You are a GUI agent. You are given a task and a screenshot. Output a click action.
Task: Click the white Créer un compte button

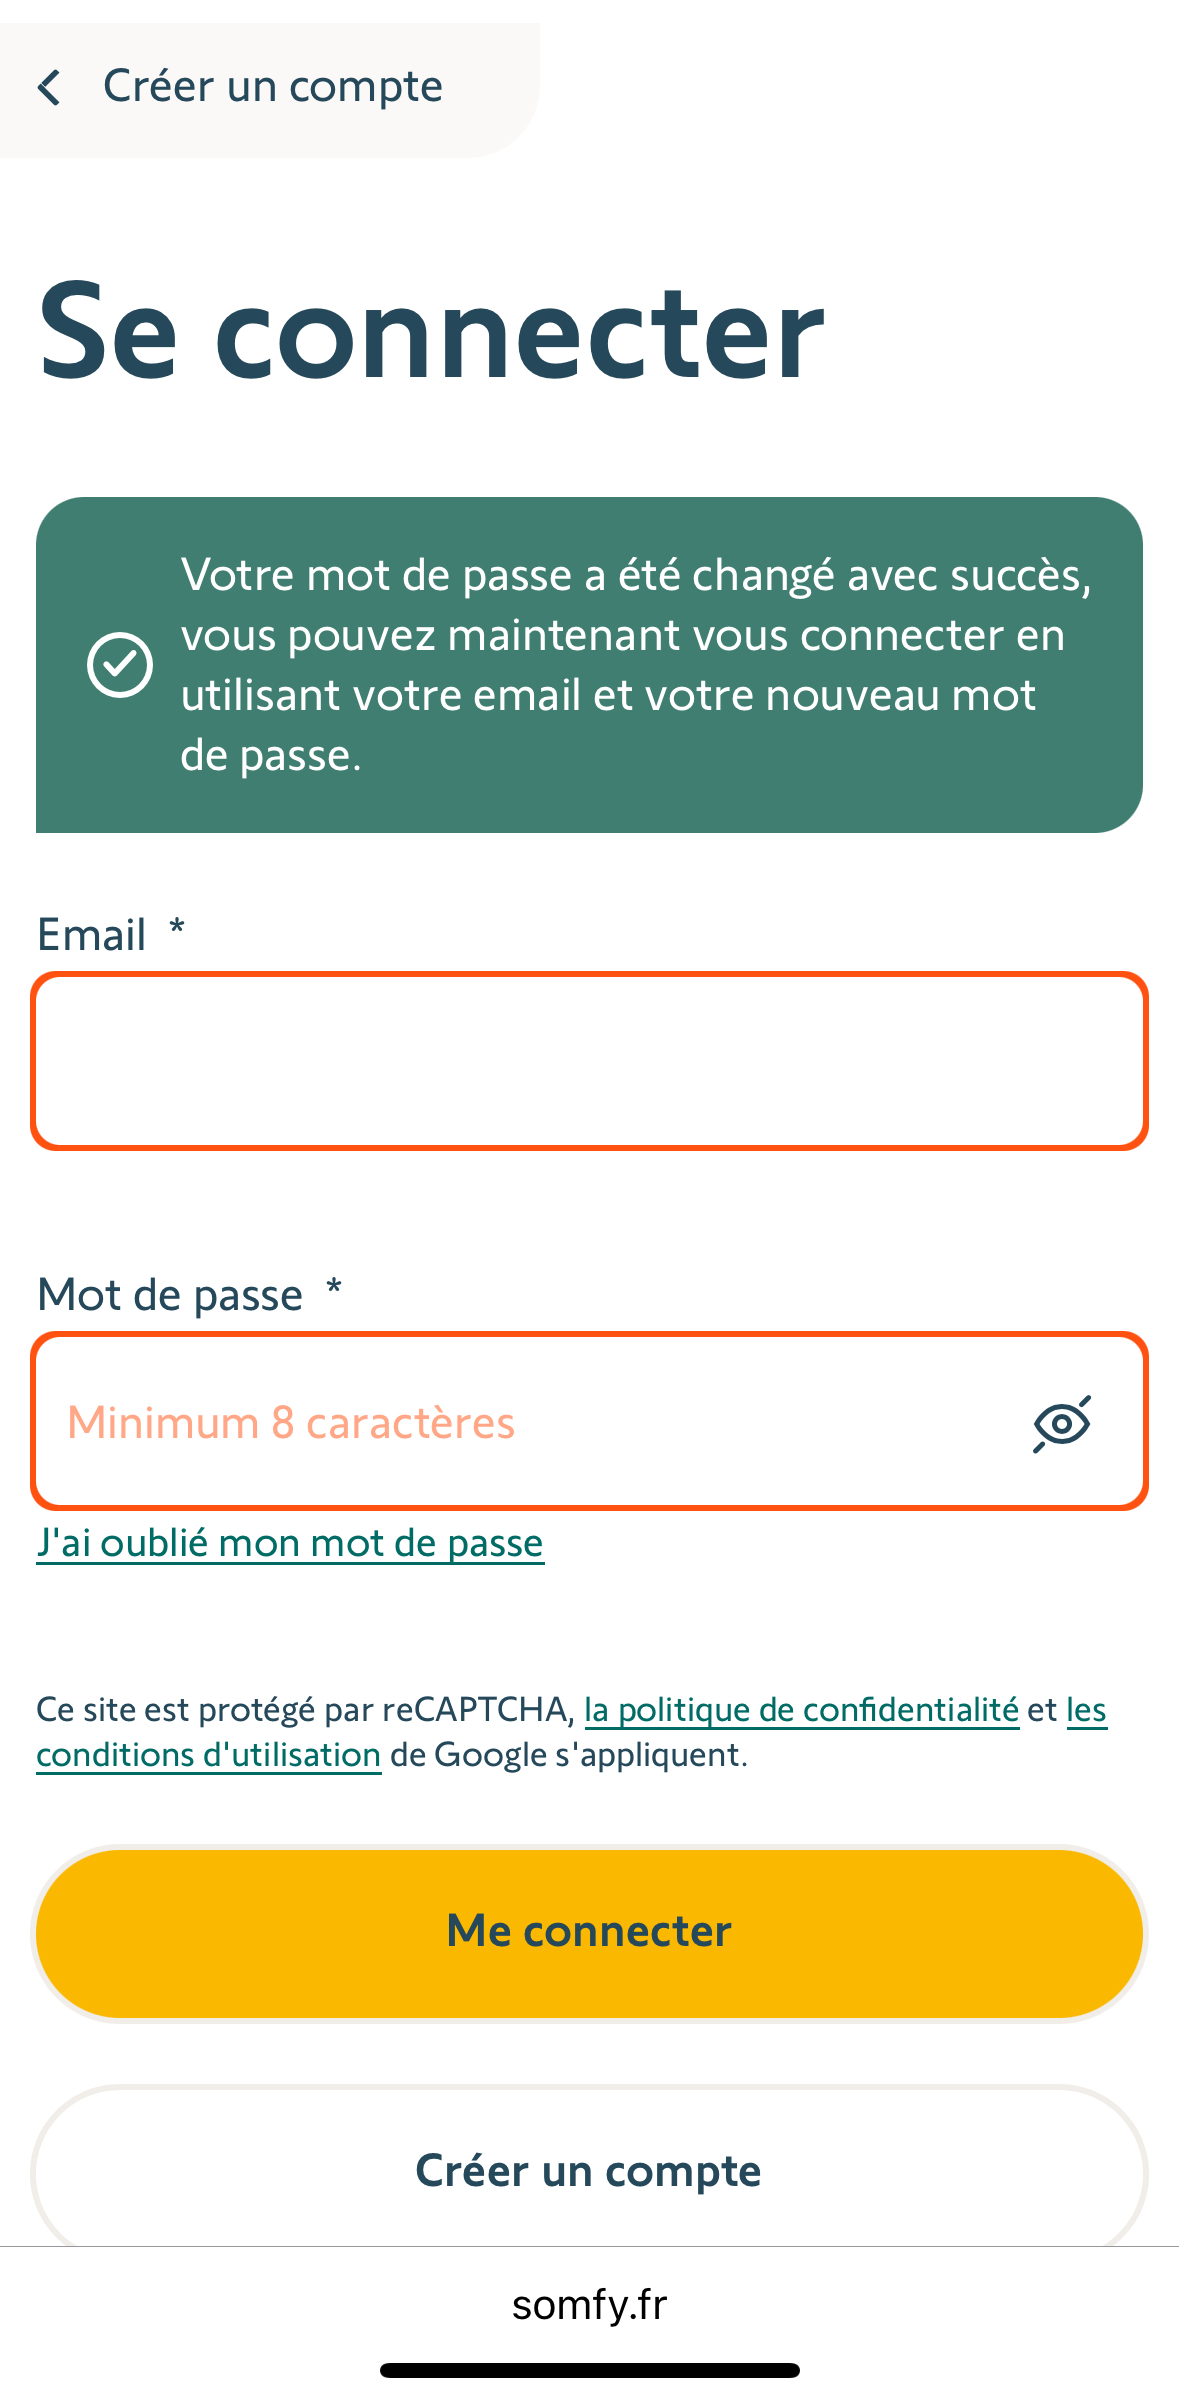[x=589, y=2170]
